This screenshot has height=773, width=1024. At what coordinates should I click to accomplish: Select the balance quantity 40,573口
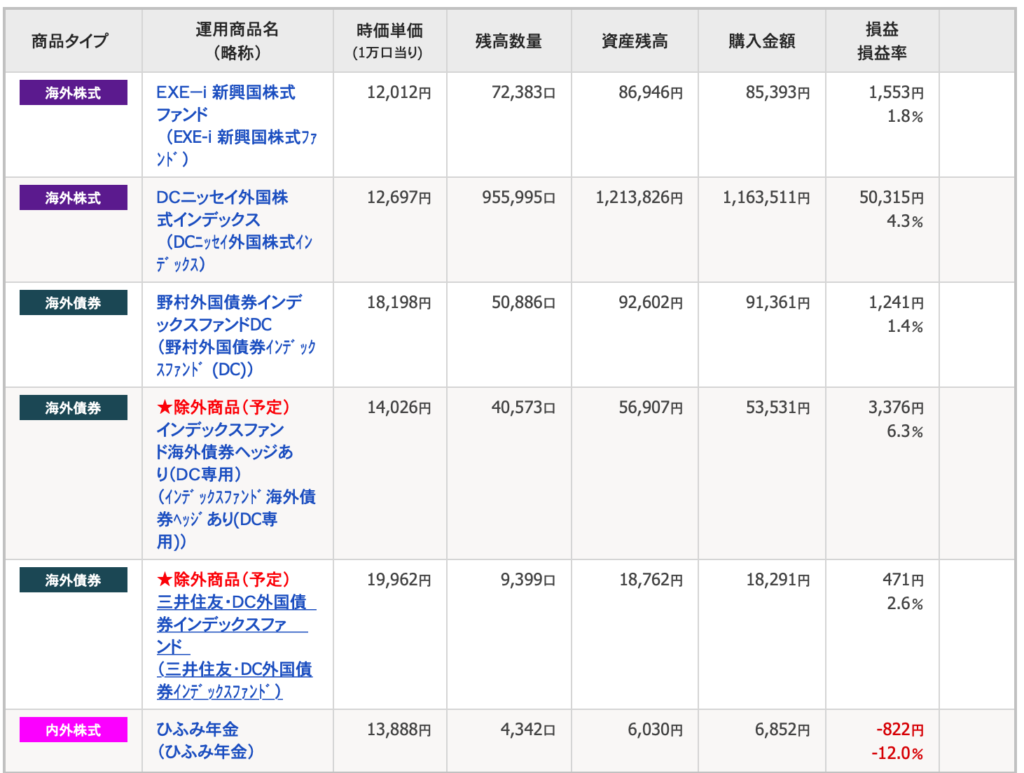tap(524, 408)
